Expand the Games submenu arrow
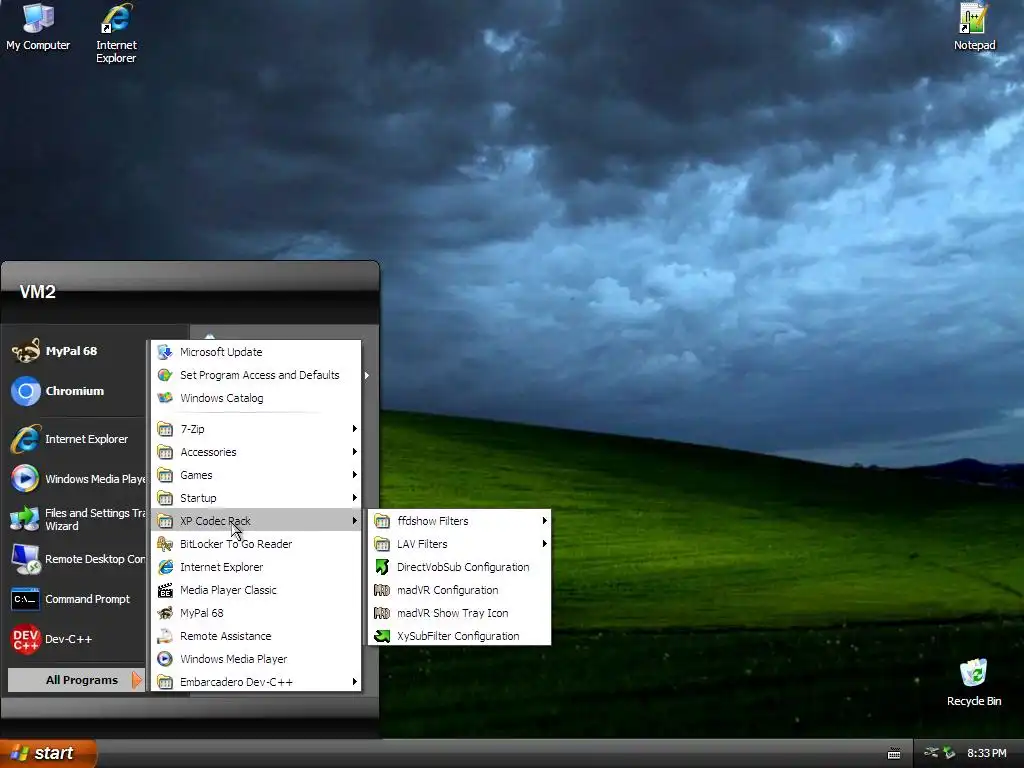This screenshot has height=768, width=1024. pos(355,475)
